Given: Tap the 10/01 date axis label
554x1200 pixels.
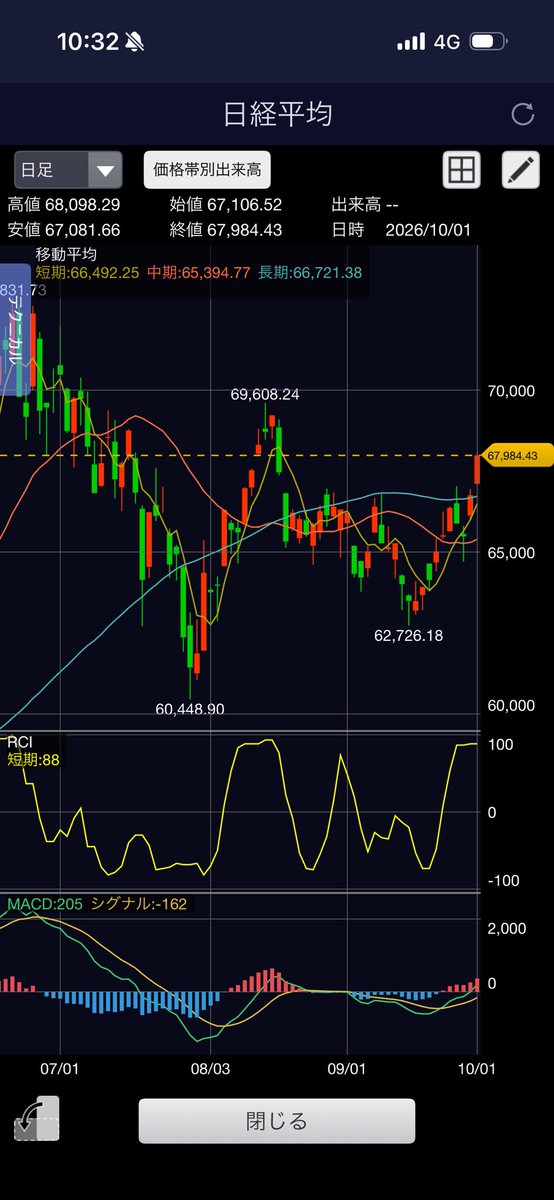Looking at the screenshot, I should coord(476,1069).
